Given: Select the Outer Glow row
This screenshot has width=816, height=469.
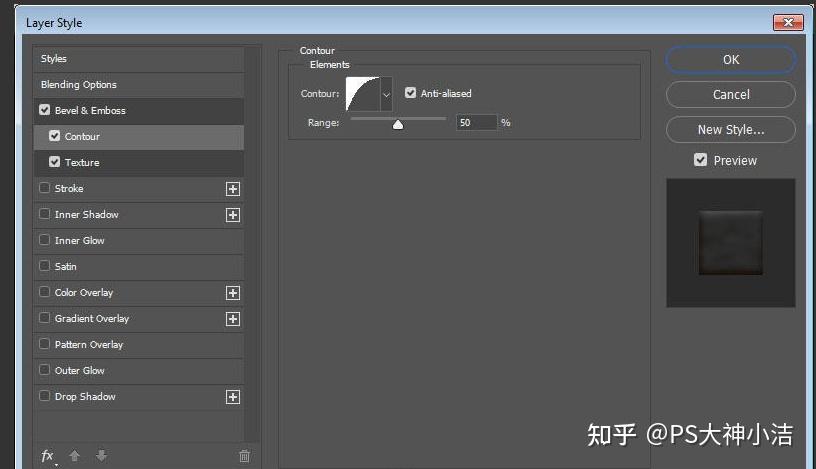Looking at the screenshot, I should pyautogui.click(x=139, y=371).
